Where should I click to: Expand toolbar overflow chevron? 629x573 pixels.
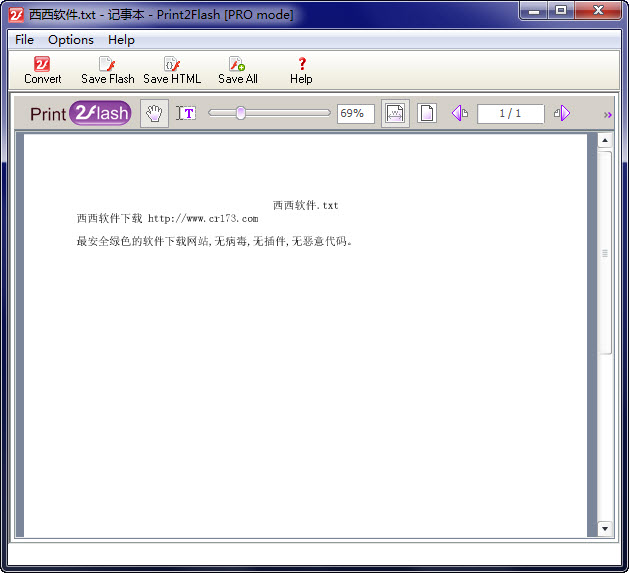(x=608, y=115)
